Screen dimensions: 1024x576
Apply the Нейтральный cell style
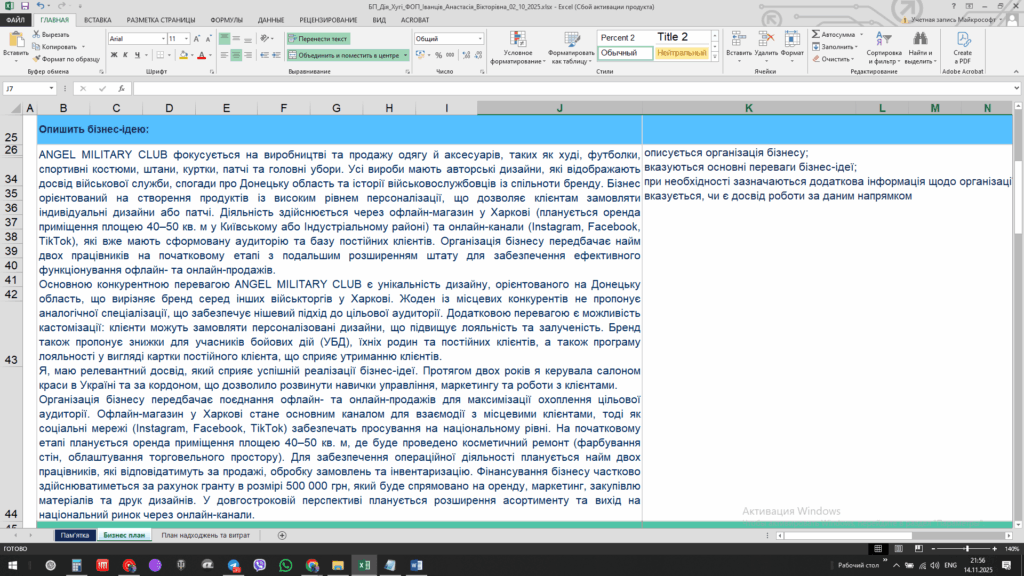pos(681,53)
